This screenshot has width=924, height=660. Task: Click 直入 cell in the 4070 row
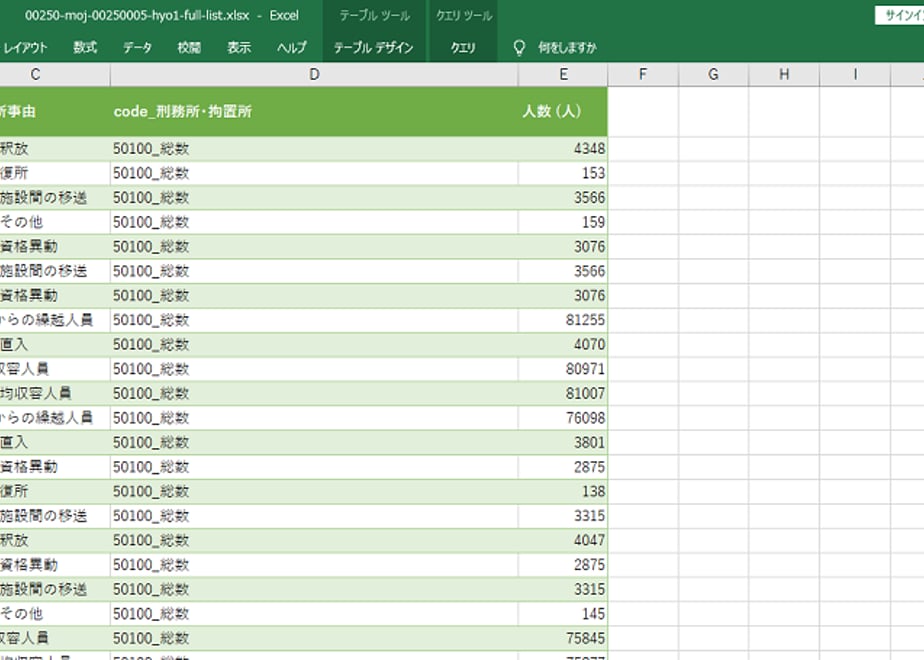coord(55,345)
